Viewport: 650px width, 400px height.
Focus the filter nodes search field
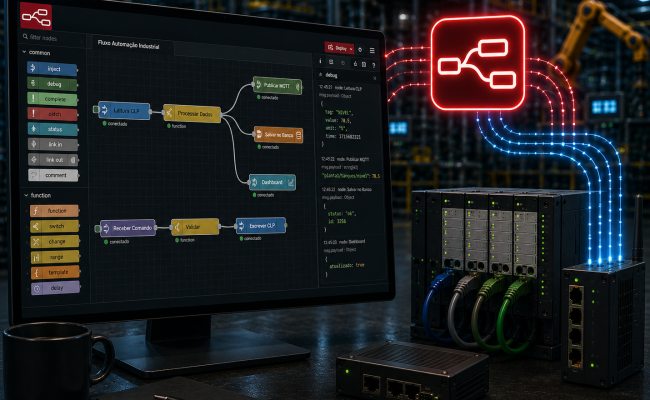pos(53,38)
